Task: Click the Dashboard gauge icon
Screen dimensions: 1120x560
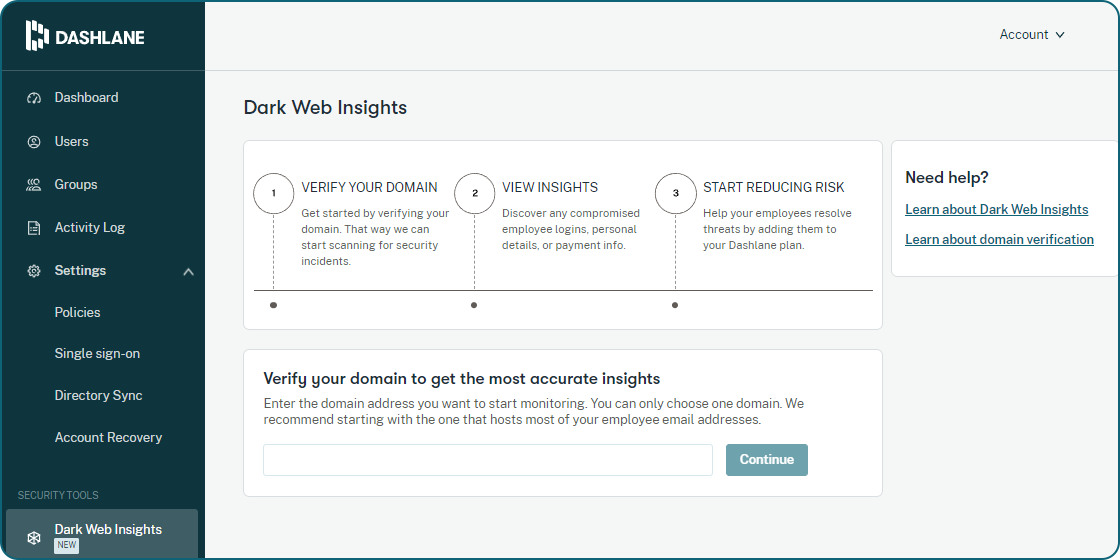Action: point(34,98)
